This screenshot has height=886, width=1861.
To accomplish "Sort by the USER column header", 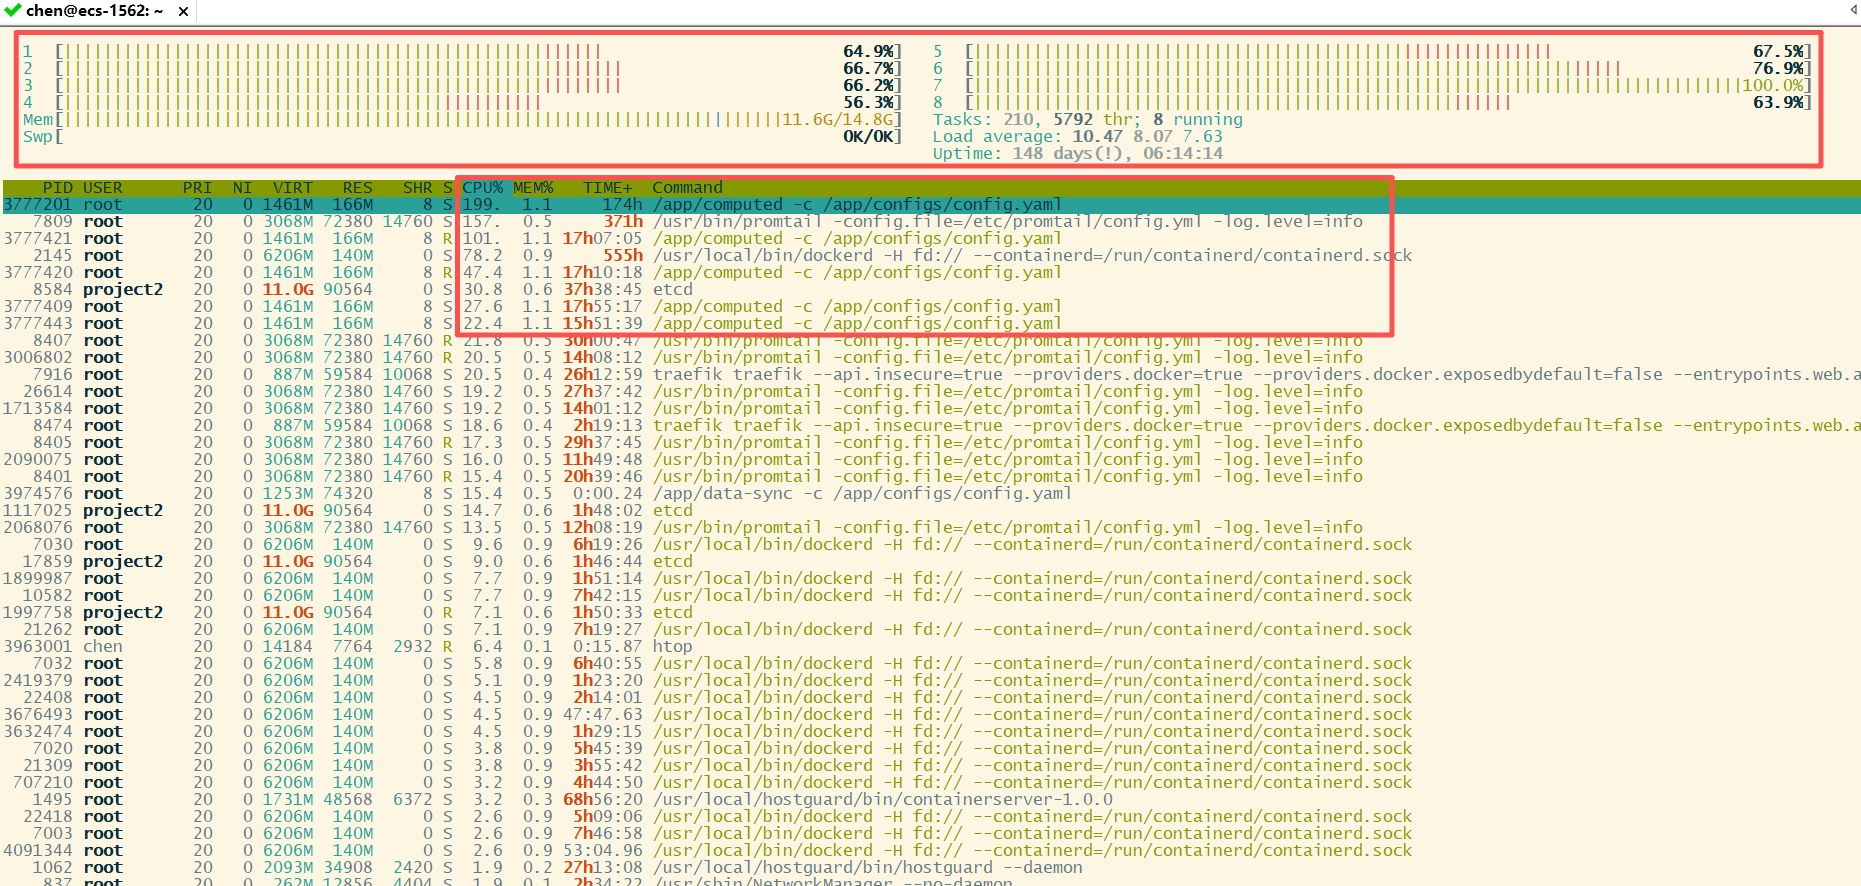I will [x=102, y=188].
